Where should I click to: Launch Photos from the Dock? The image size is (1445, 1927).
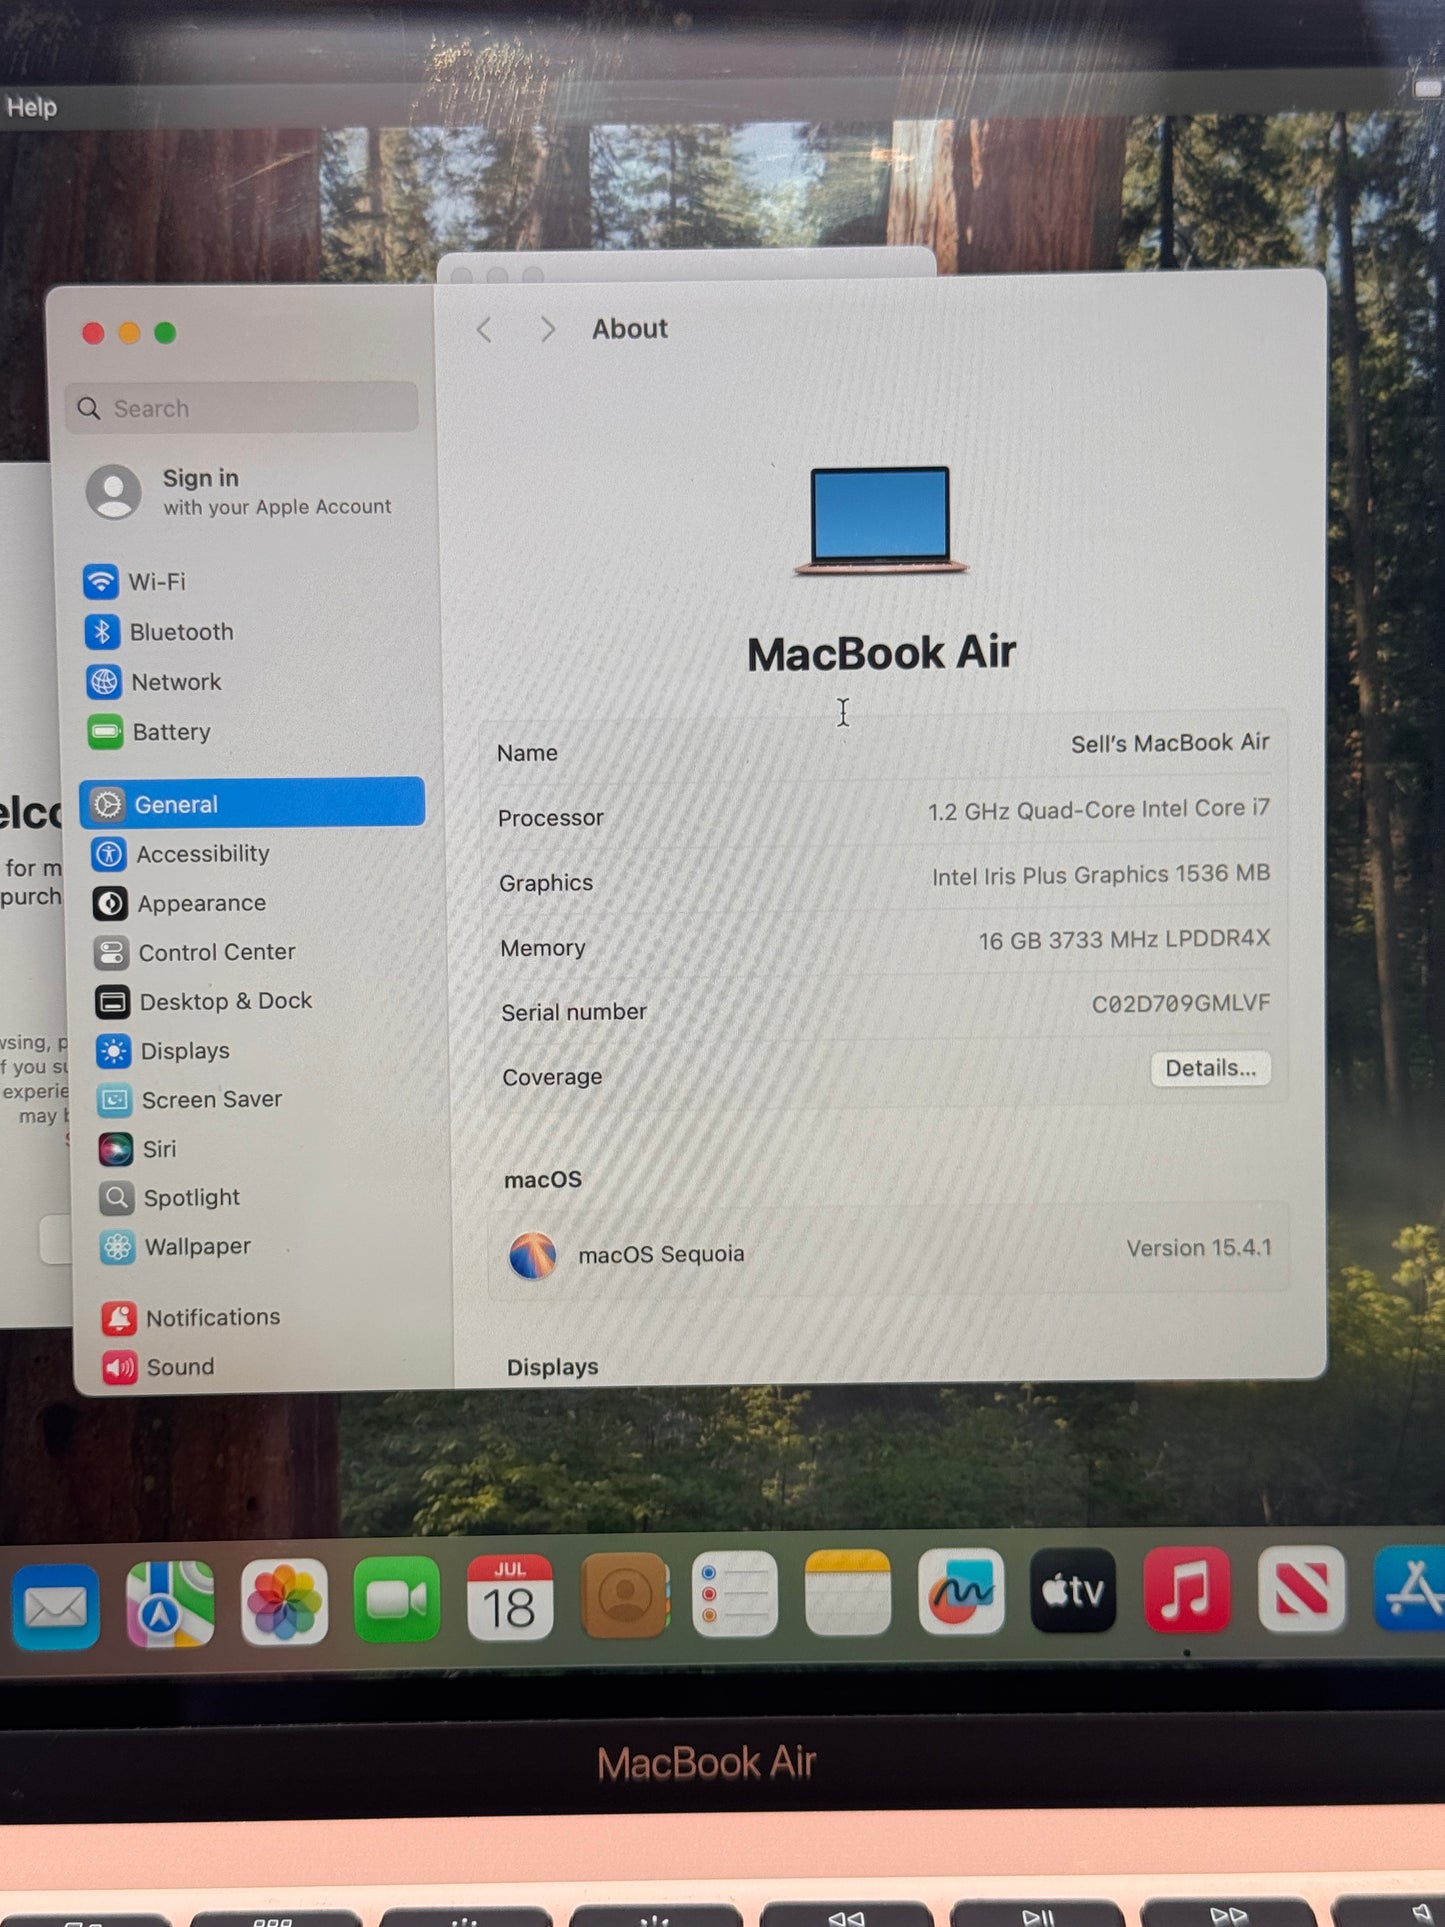point(284,1601)
